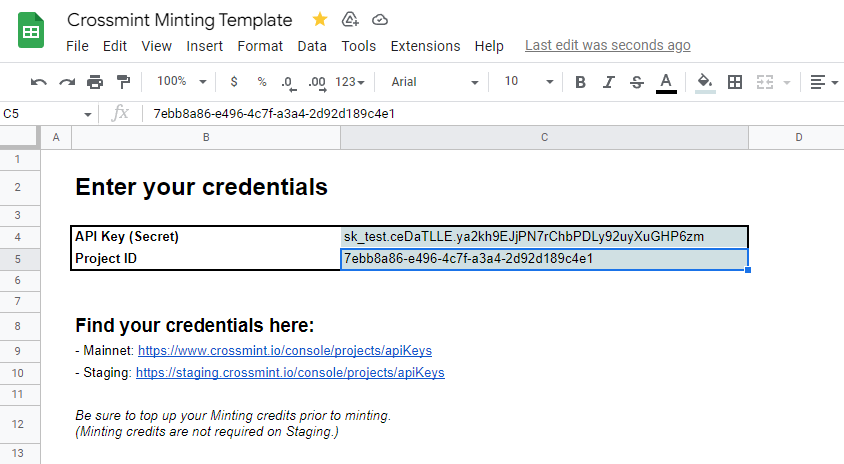Select the 'Be sure to top up' note cell
The image size is (844, 464).
click(x=206, y=424)
